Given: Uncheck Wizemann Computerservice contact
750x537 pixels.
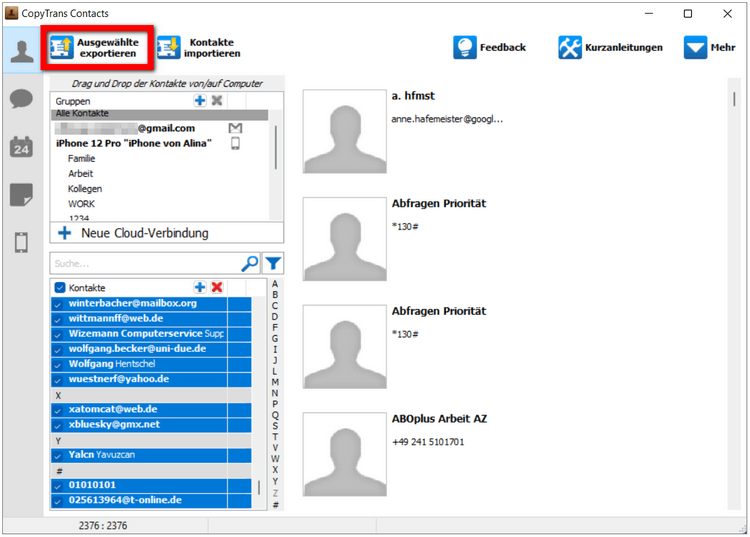Looking at the screenshot, I should pos(58,335).
